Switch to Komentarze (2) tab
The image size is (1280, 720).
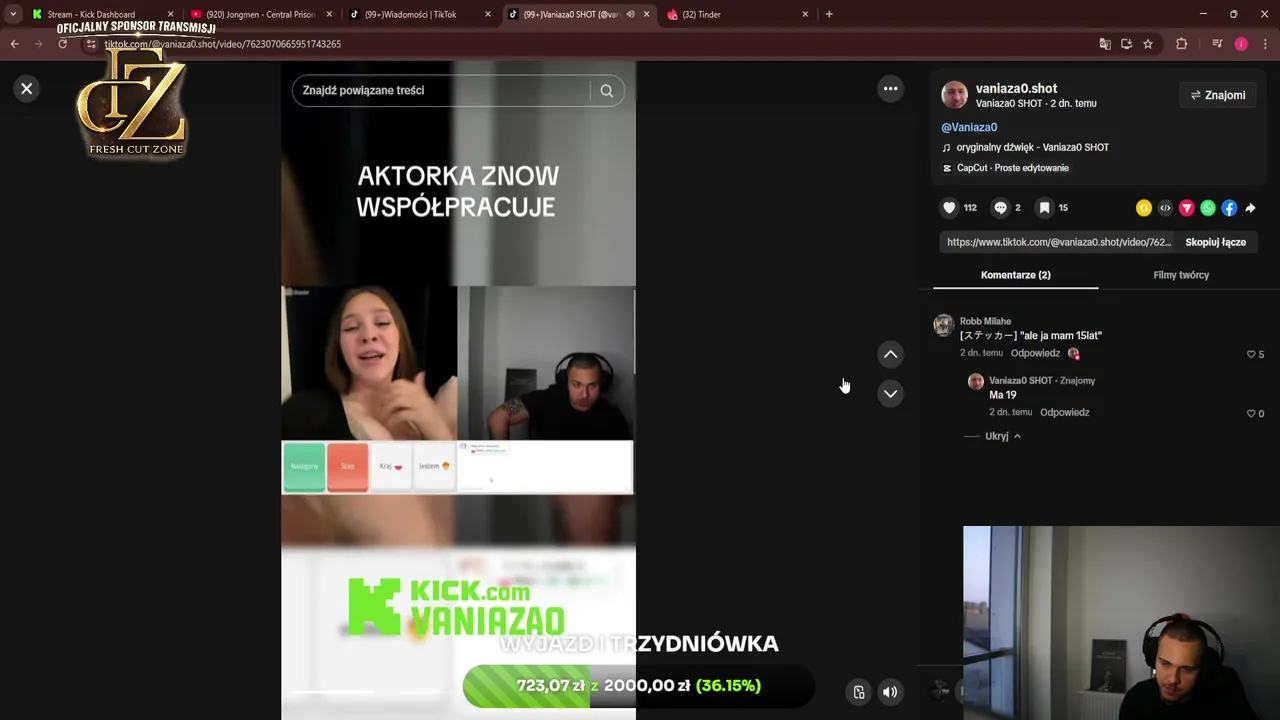coord(1015,275)
